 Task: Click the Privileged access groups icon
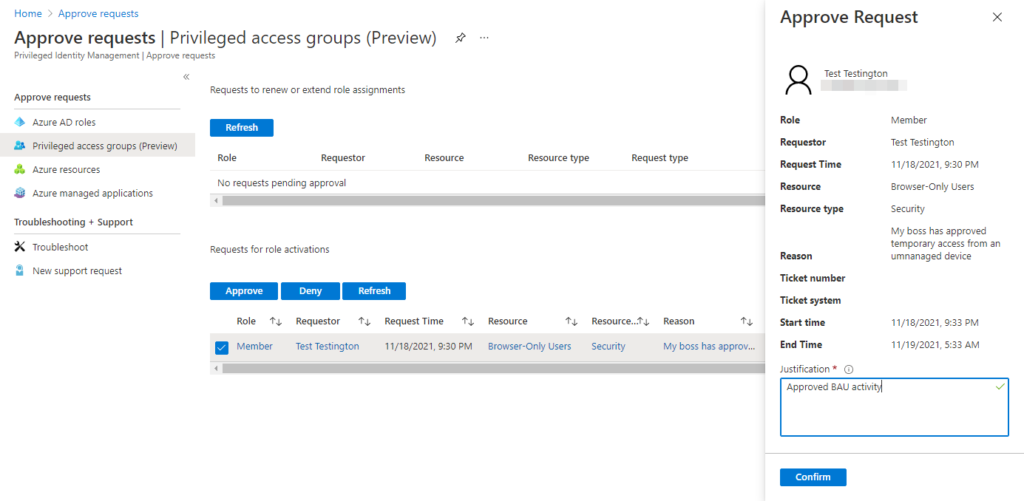coord(20,146)
